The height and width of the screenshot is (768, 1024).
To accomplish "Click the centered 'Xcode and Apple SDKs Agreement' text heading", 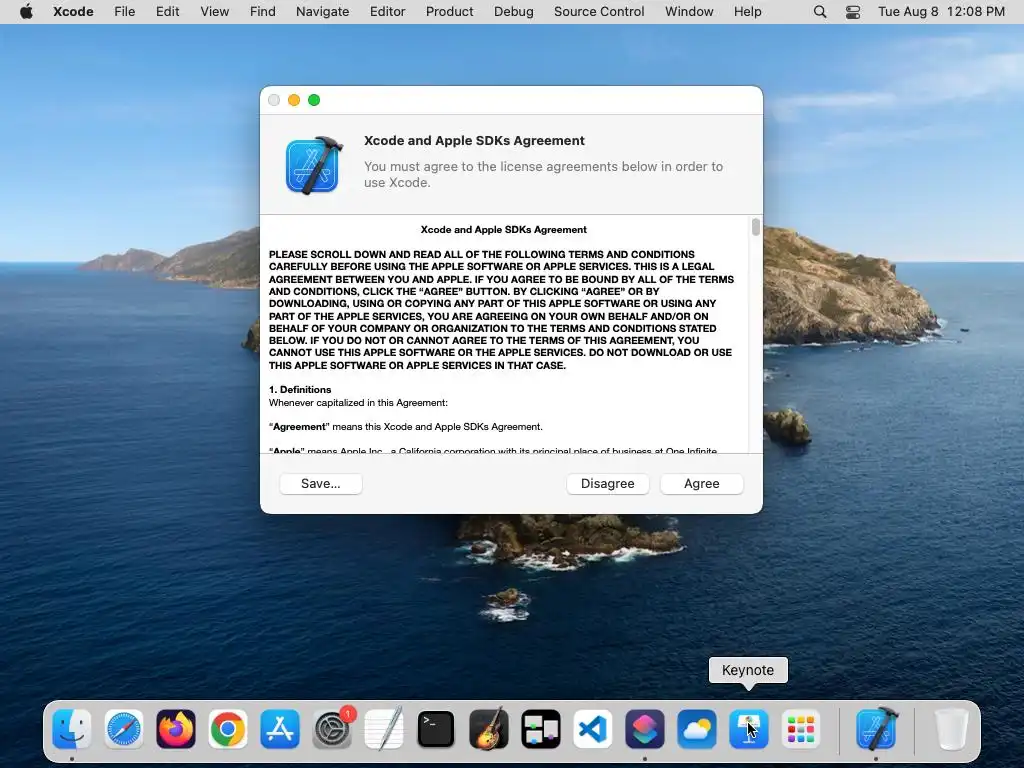I will tap(504, 229).
